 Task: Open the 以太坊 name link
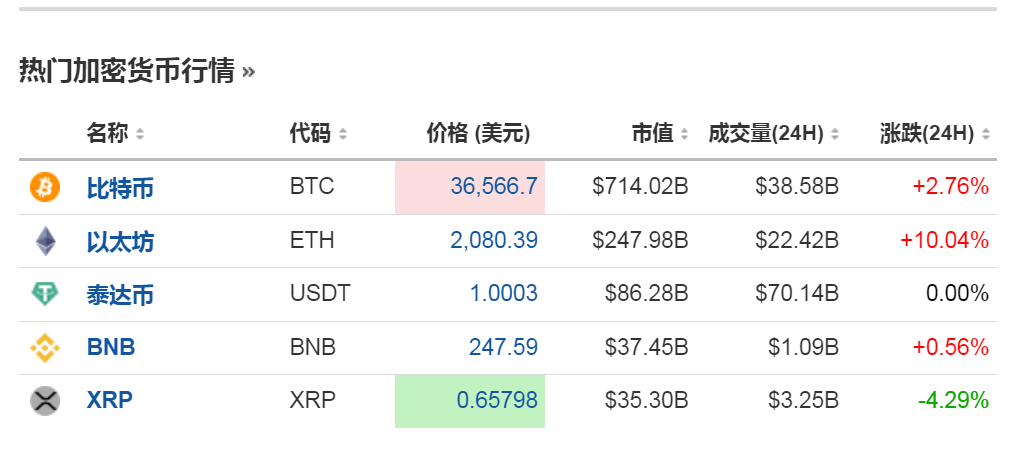coord(120,241)
